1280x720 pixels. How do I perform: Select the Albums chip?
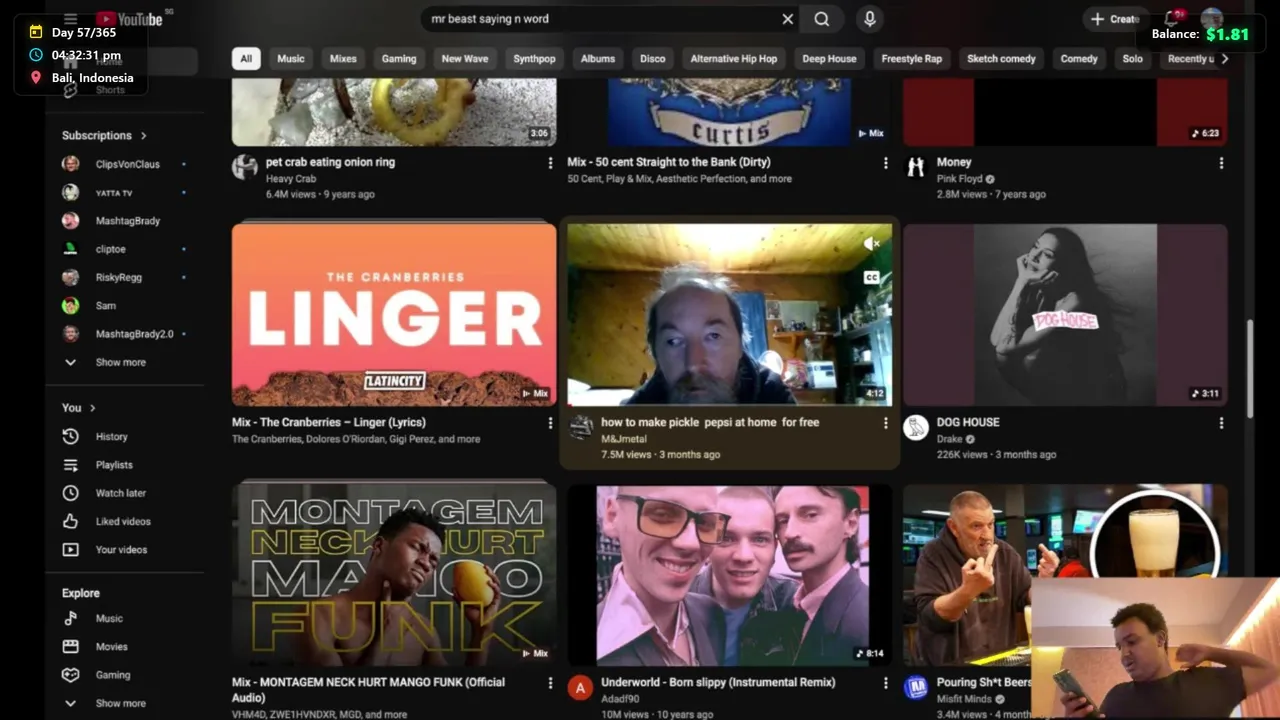pos(598,59)
